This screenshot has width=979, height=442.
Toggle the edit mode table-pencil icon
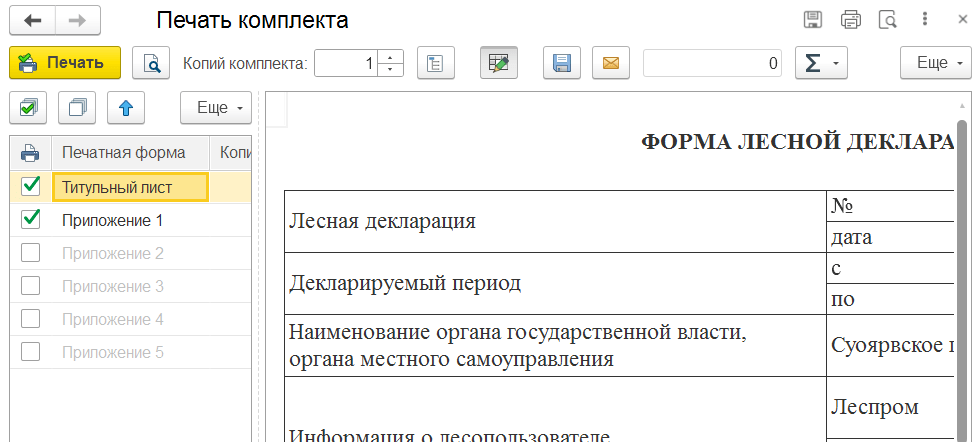[498, 62]
